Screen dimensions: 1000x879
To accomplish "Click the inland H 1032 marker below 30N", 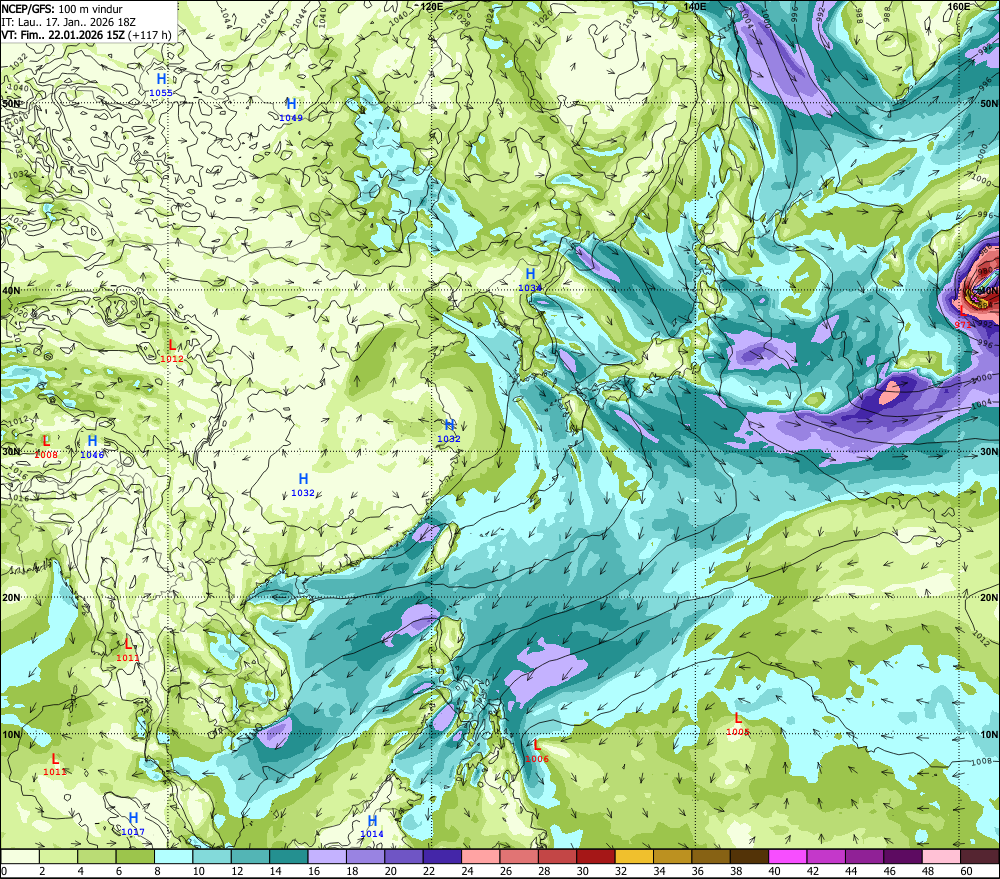I will [x=303, y=484].
